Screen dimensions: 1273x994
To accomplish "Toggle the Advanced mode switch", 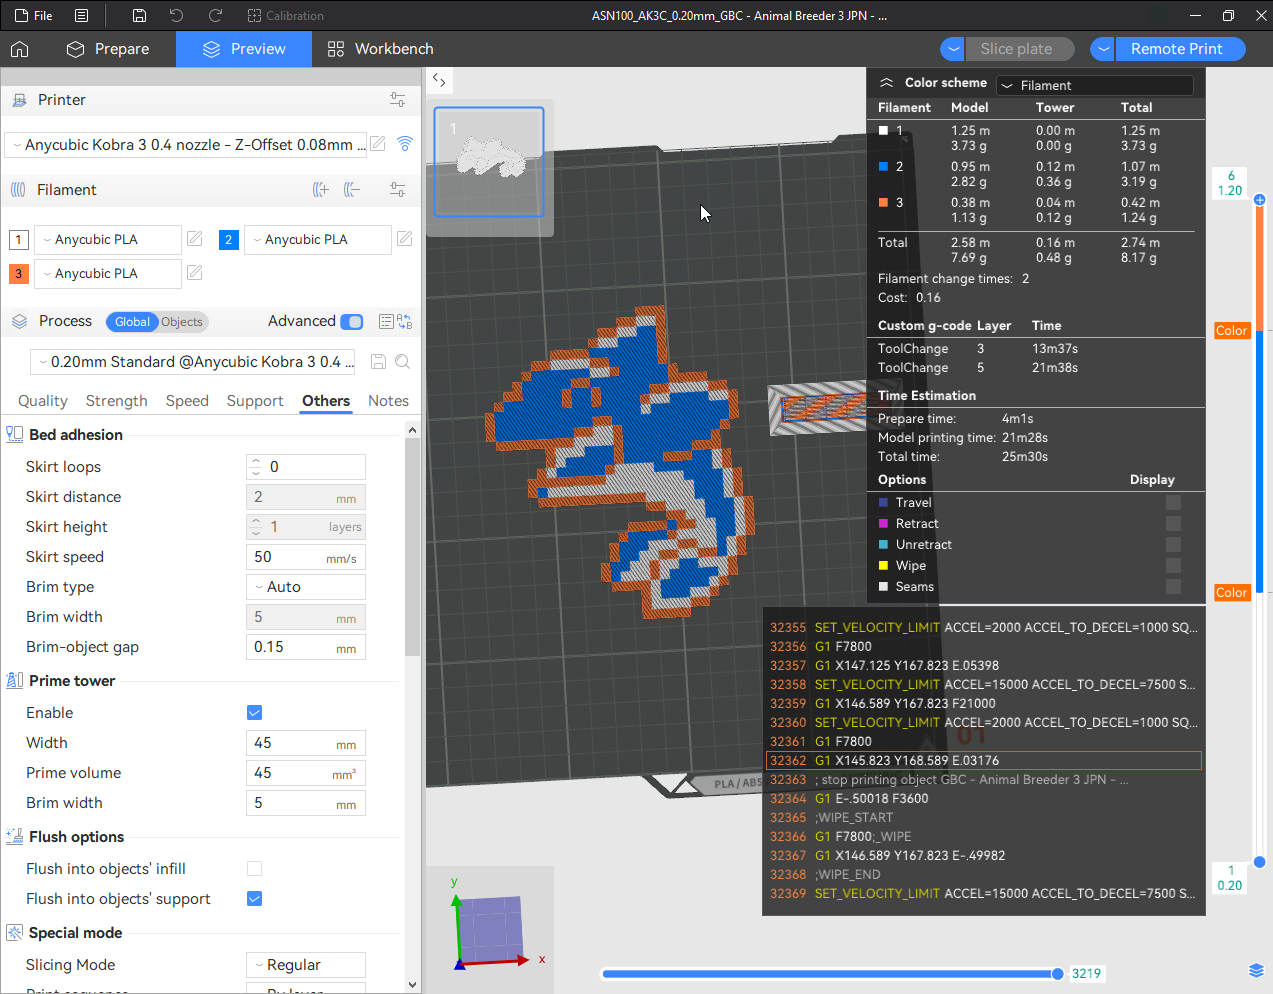I will [352, 322].
